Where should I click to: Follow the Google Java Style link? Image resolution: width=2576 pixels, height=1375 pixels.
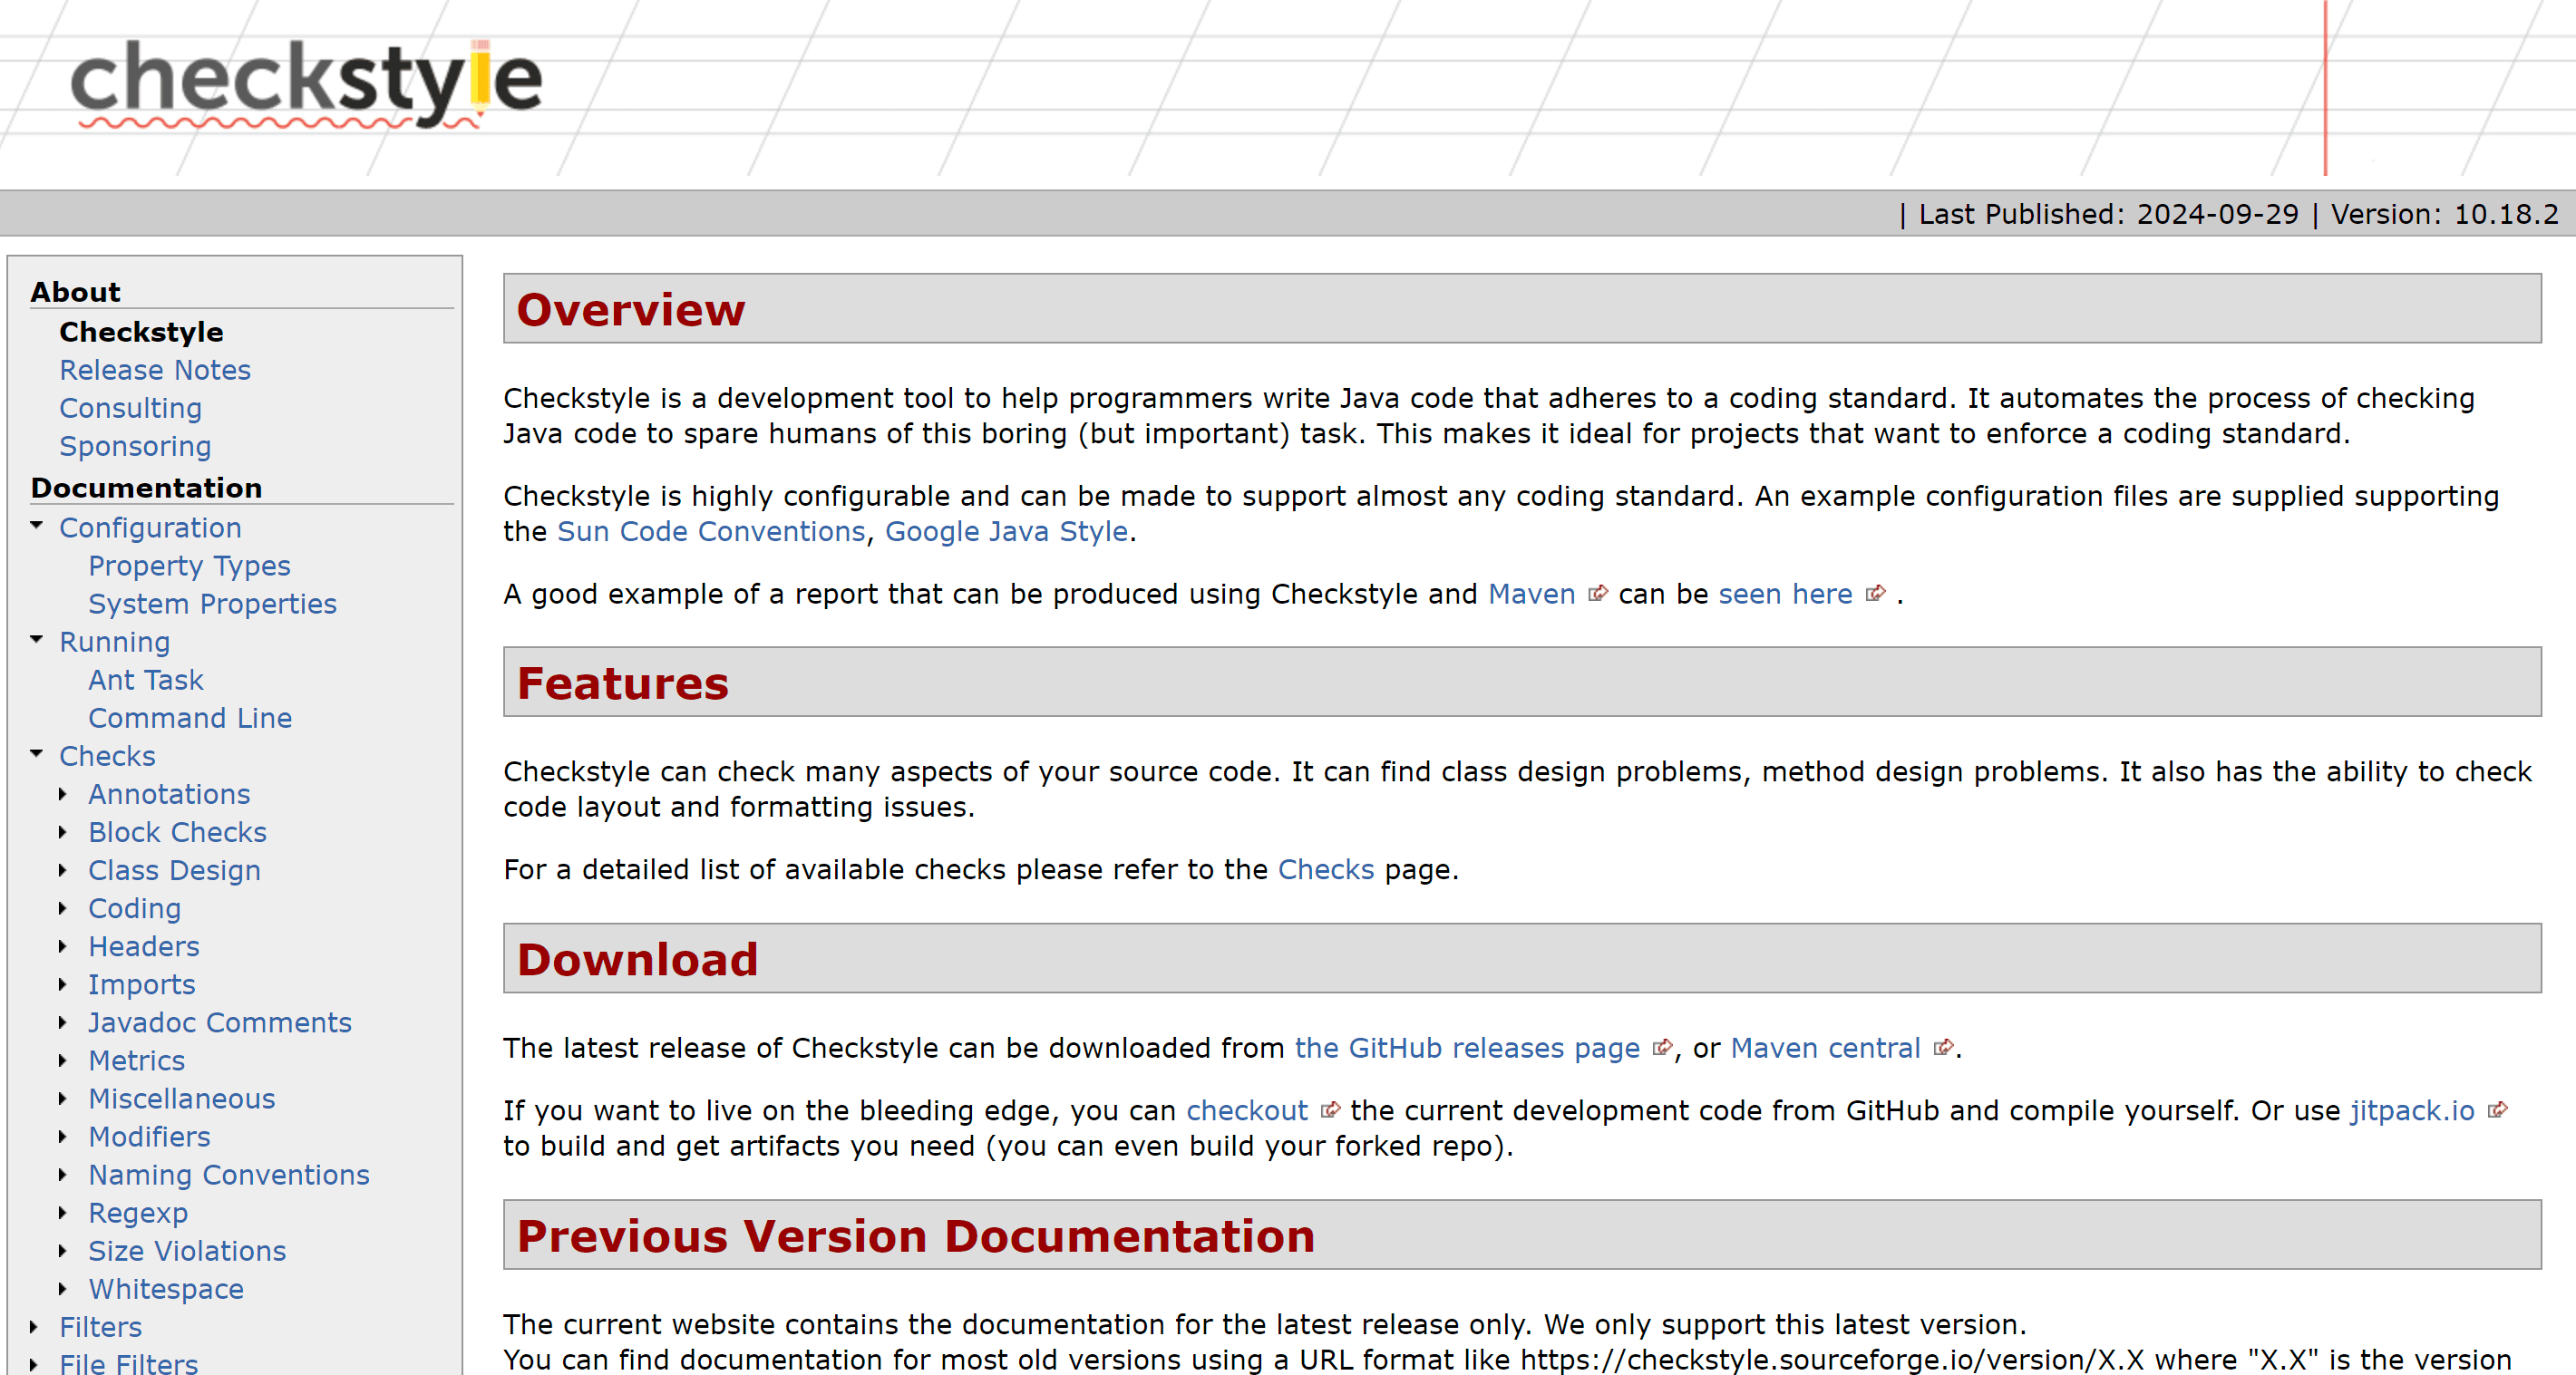[x=1007, y=531]
